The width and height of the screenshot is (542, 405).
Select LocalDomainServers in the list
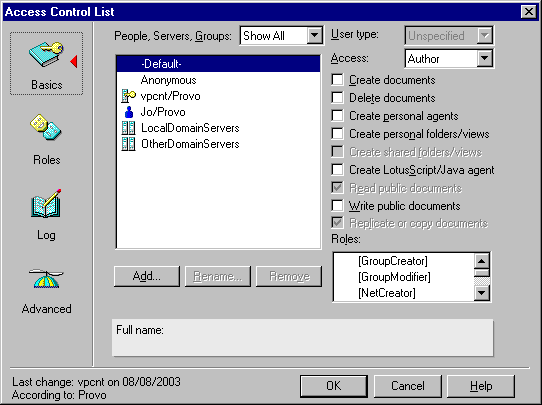[x=218, y=128]
